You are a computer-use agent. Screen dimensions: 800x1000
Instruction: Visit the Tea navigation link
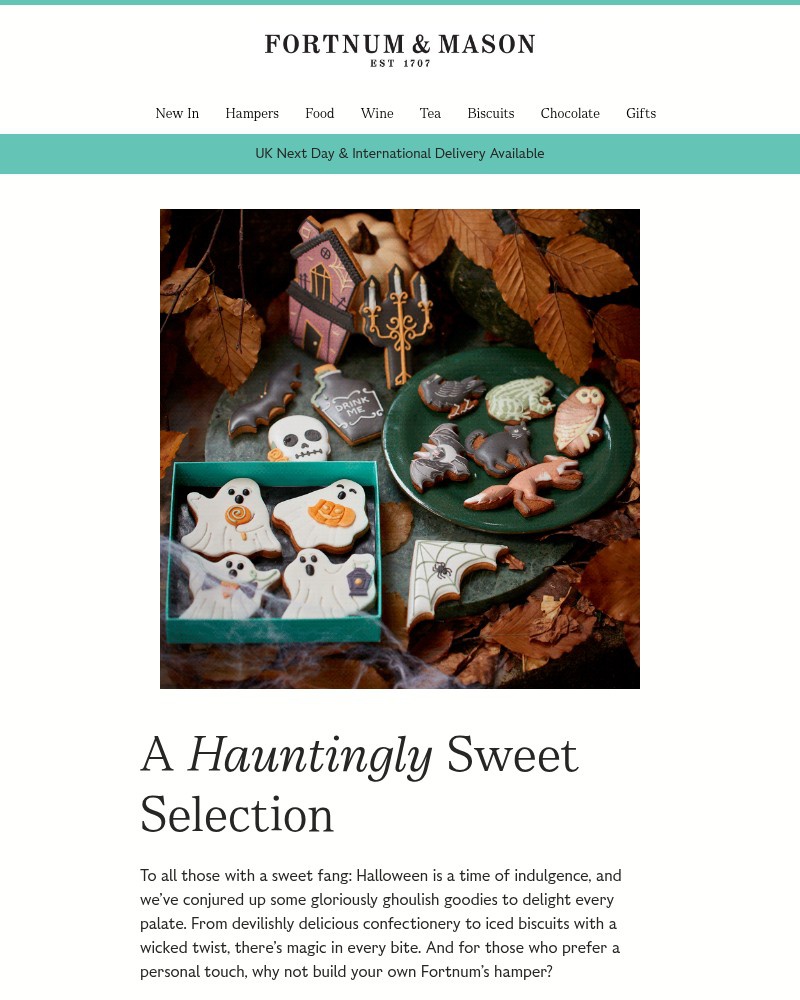431,114
